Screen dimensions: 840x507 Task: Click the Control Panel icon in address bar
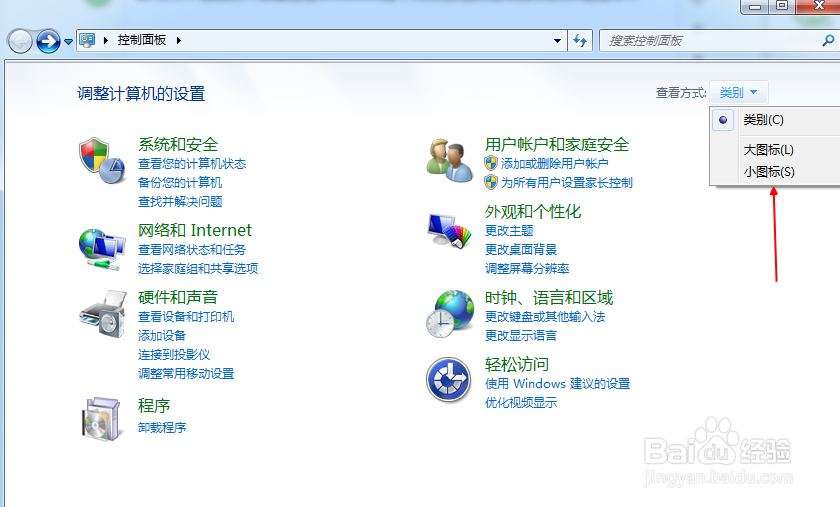pos(87,40)
